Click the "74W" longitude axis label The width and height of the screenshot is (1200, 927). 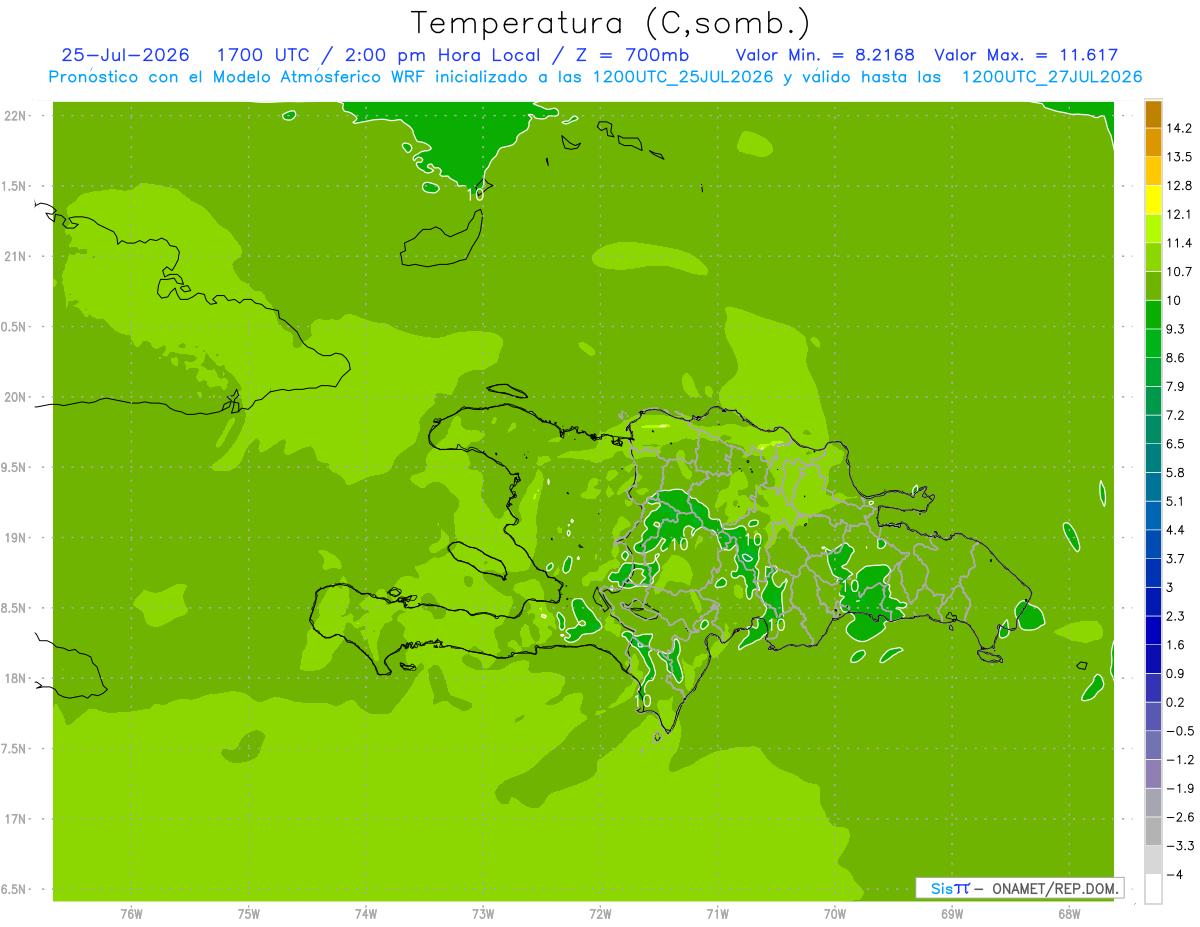tap(366, 914)
